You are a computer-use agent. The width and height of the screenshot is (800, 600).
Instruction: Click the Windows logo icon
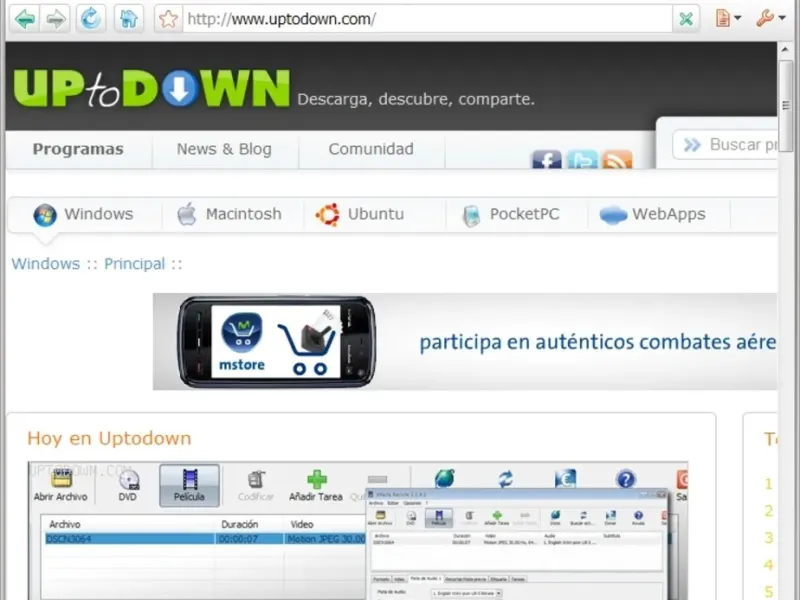tap(45, 215)
